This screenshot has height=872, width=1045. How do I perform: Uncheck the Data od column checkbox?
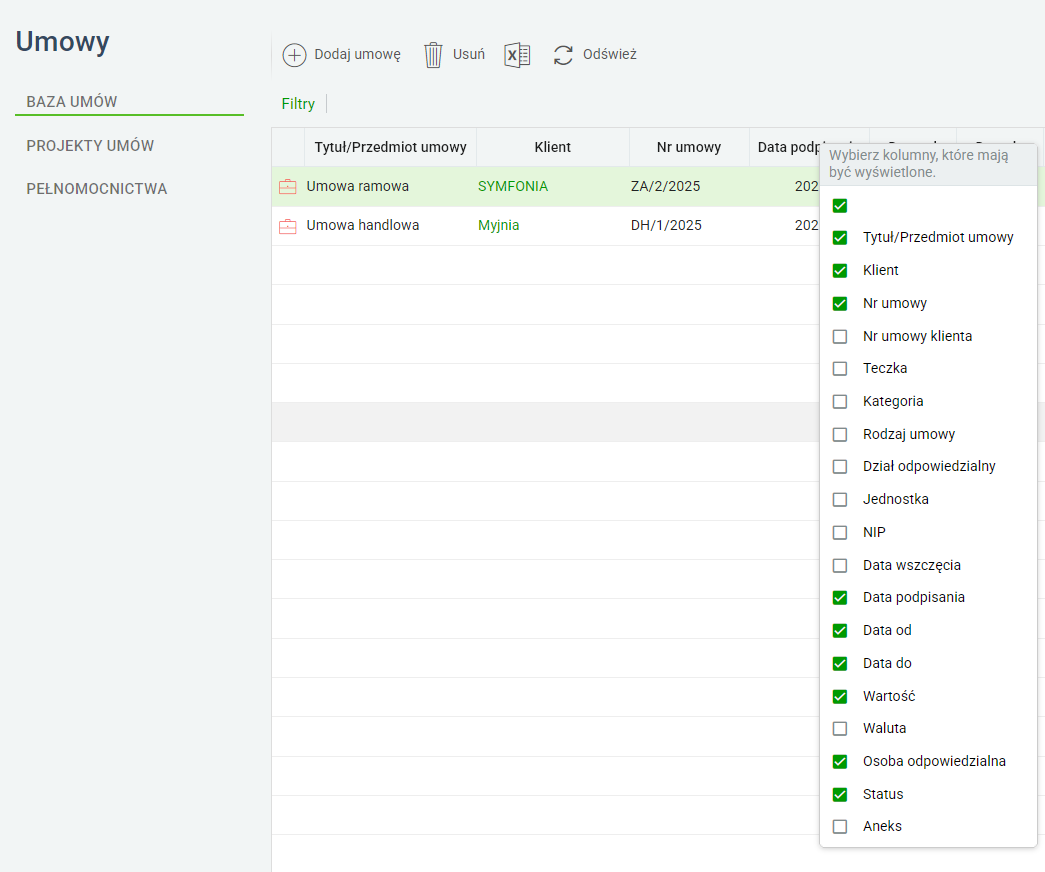tap(840, 631)
